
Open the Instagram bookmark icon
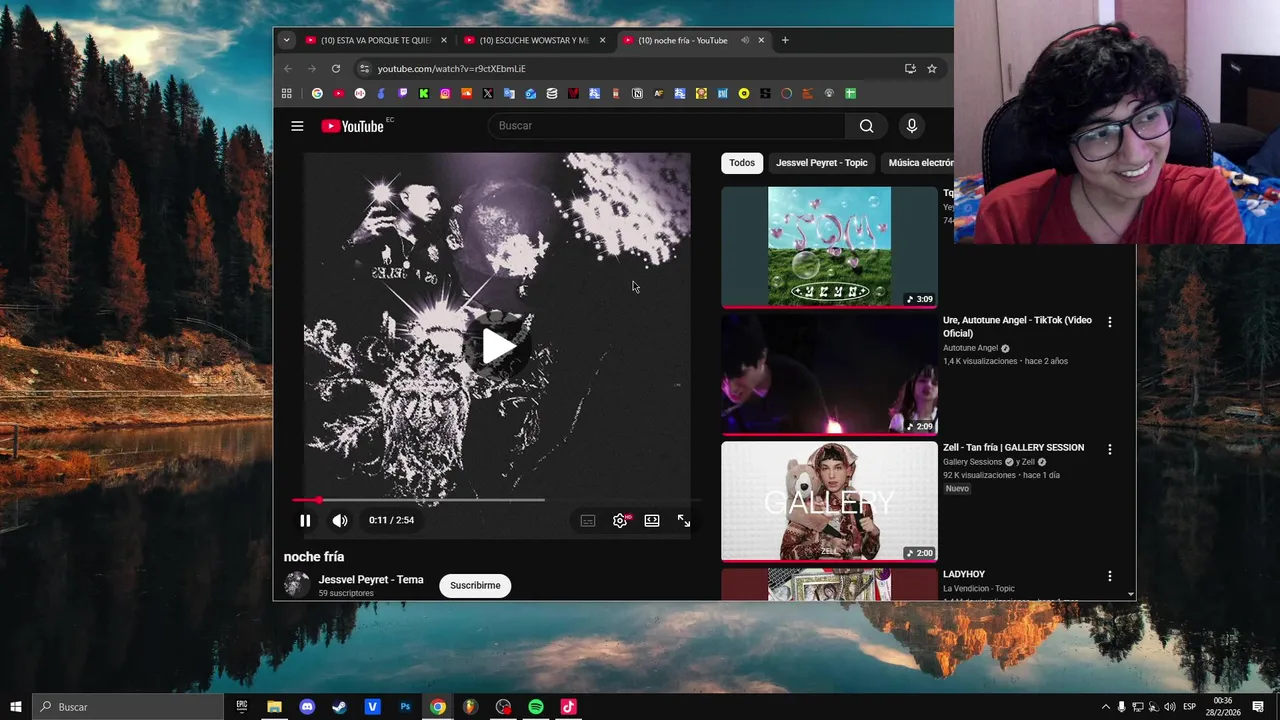pyautogui.click(x=445, y=93)
